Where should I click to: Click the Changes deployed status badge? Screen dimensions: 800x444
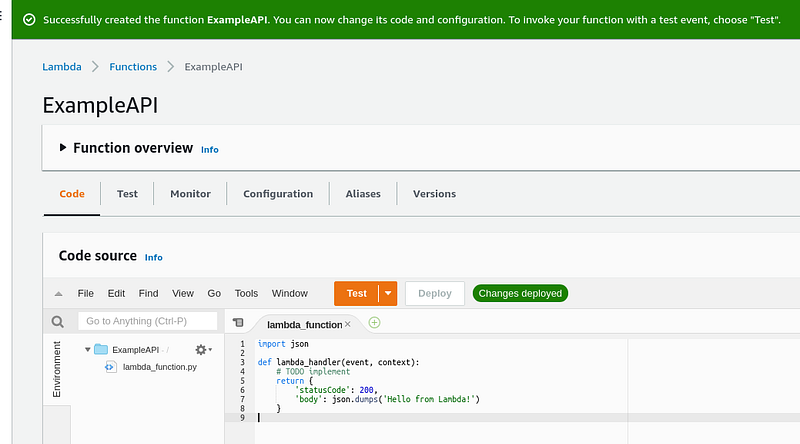520,293
